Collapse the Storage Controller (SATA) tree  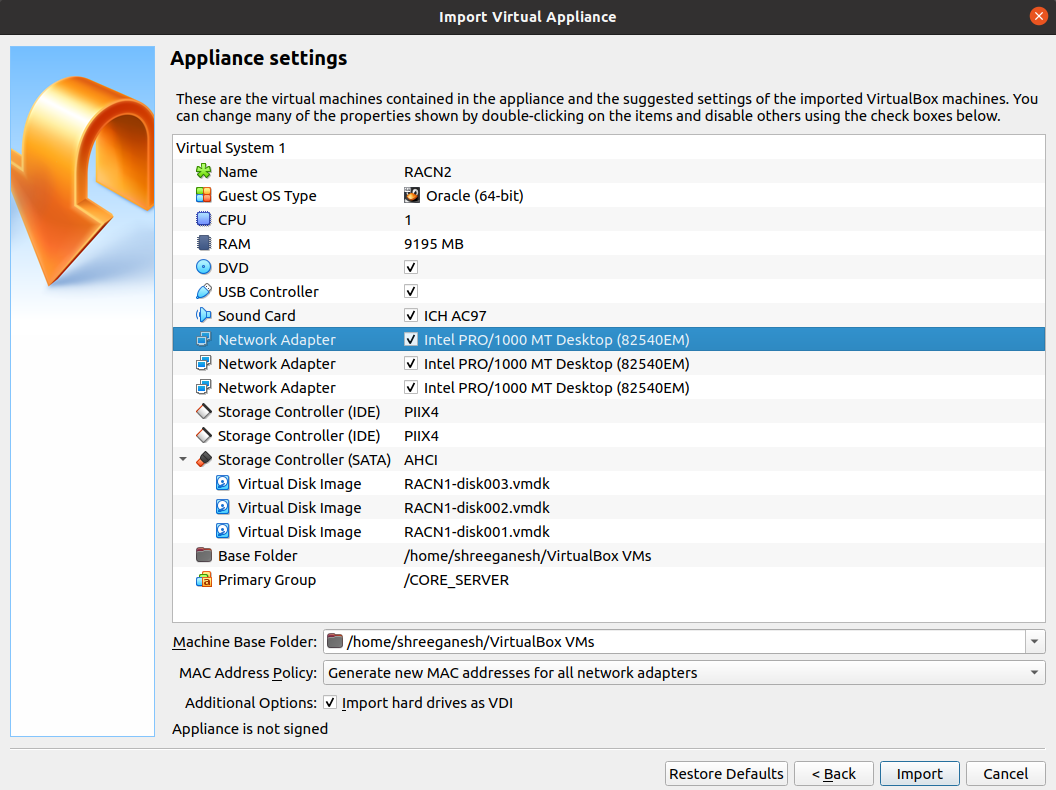[183, 459]
